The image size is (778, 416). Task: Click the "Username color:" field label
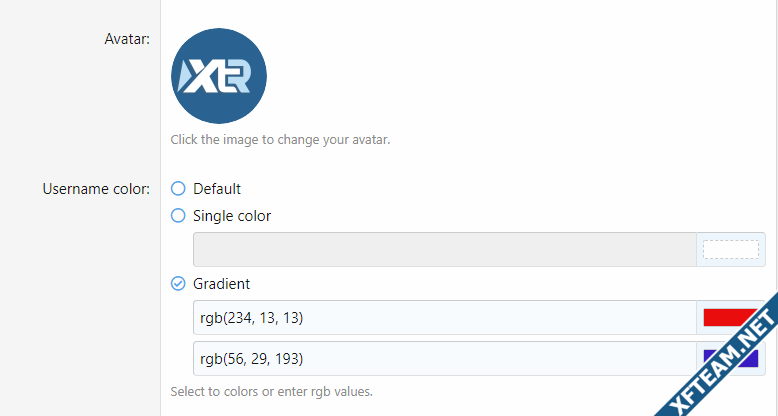pos(96,189)
